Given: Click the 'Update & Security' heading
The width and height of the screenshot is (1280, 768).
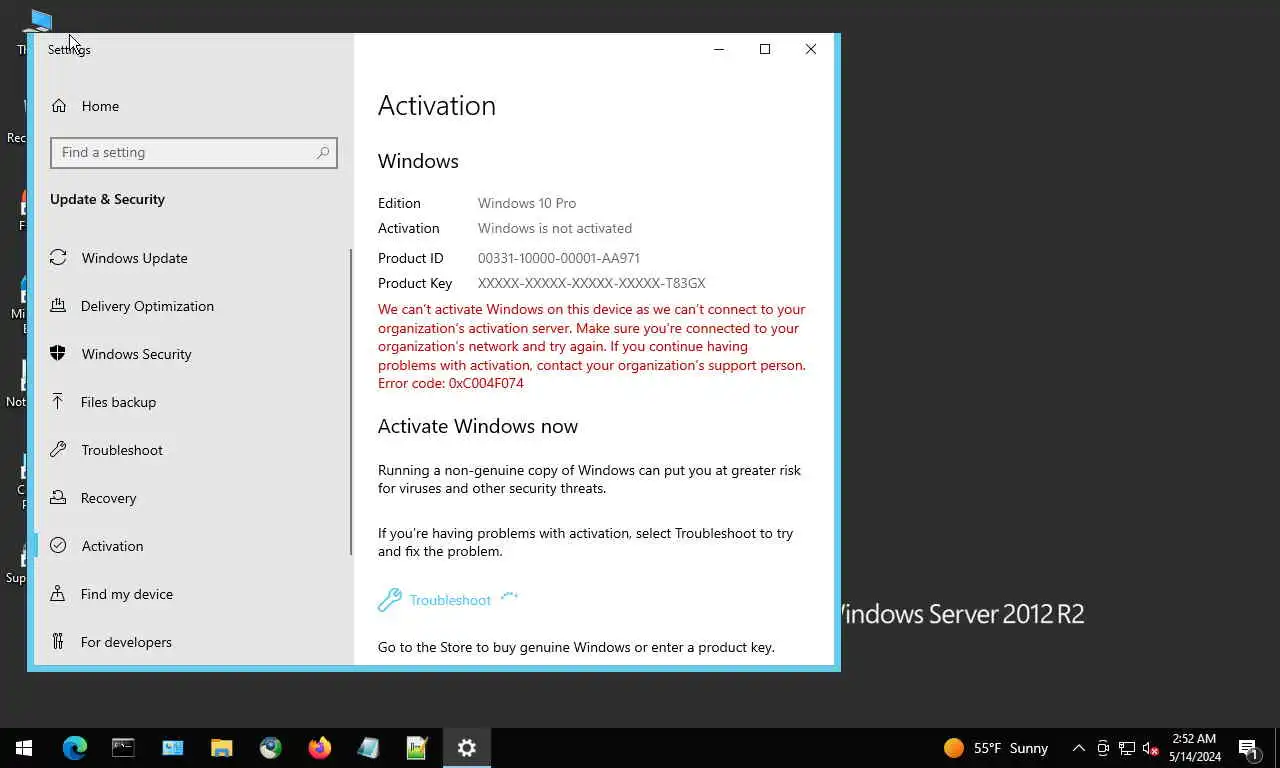Looking at the screenshot, I should (x=108, y=199).
